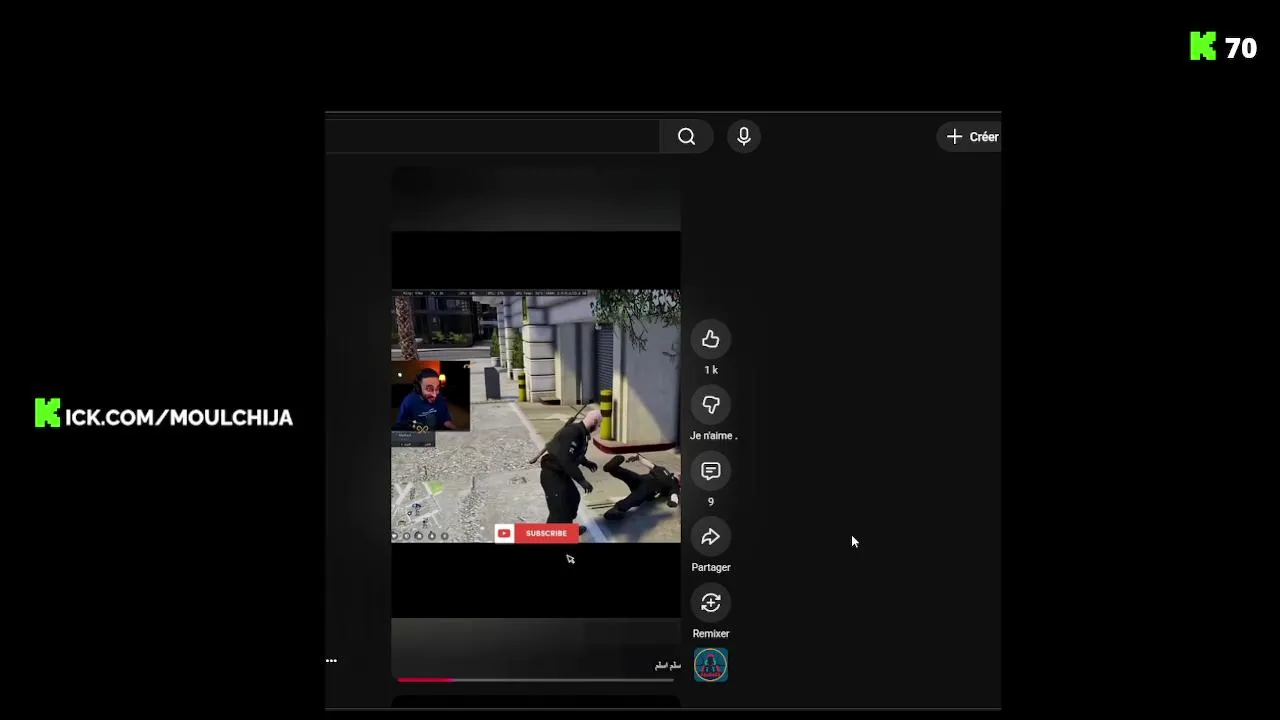Click the Partager share arrow

(711, 537)
